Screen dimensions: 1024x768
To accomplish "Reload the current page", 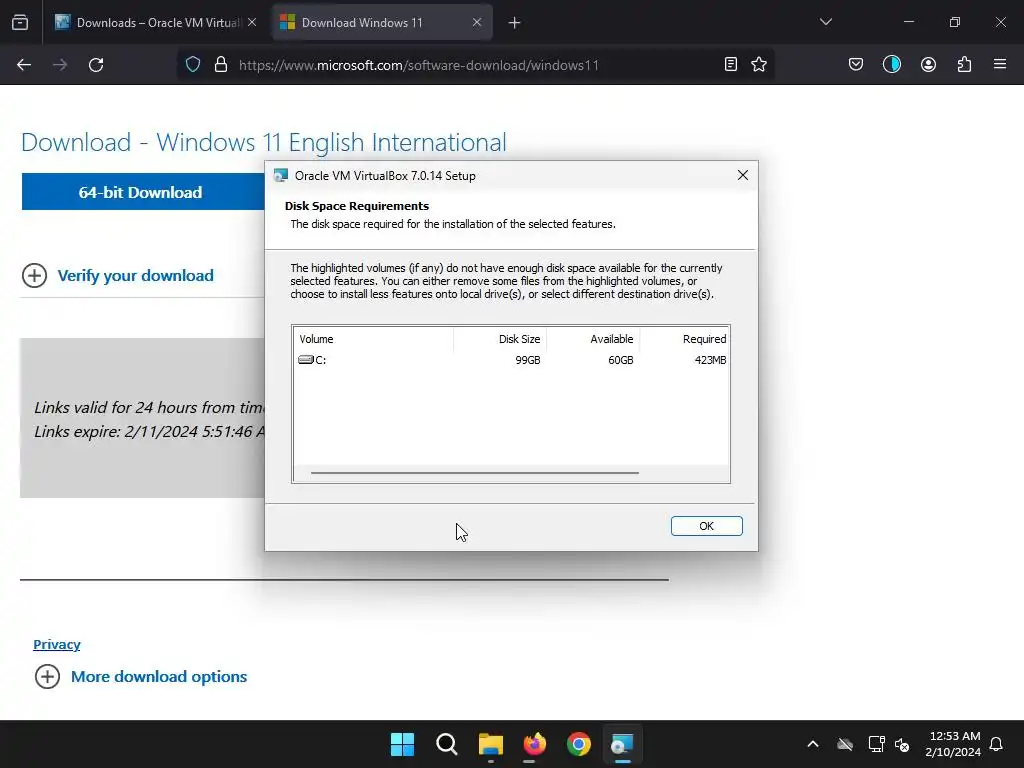I will tap(96, 65).
